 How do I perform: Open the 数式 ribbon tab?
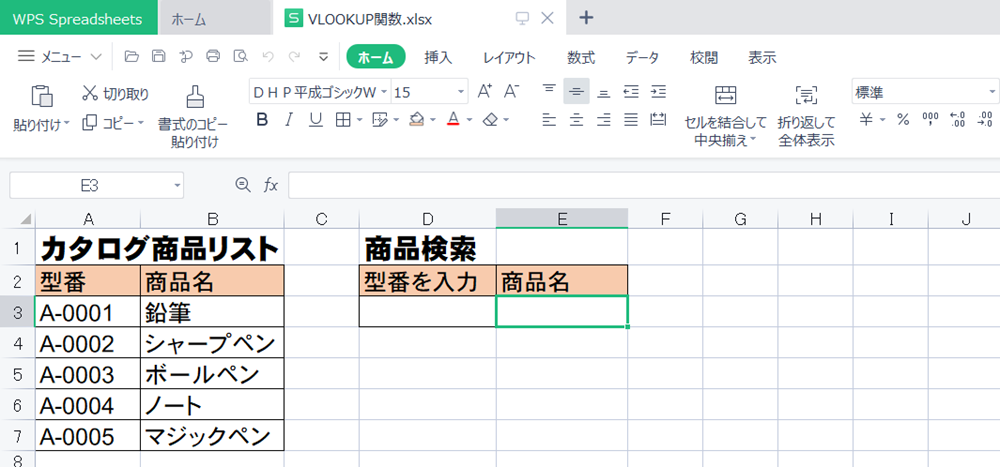tap(581, 57)
